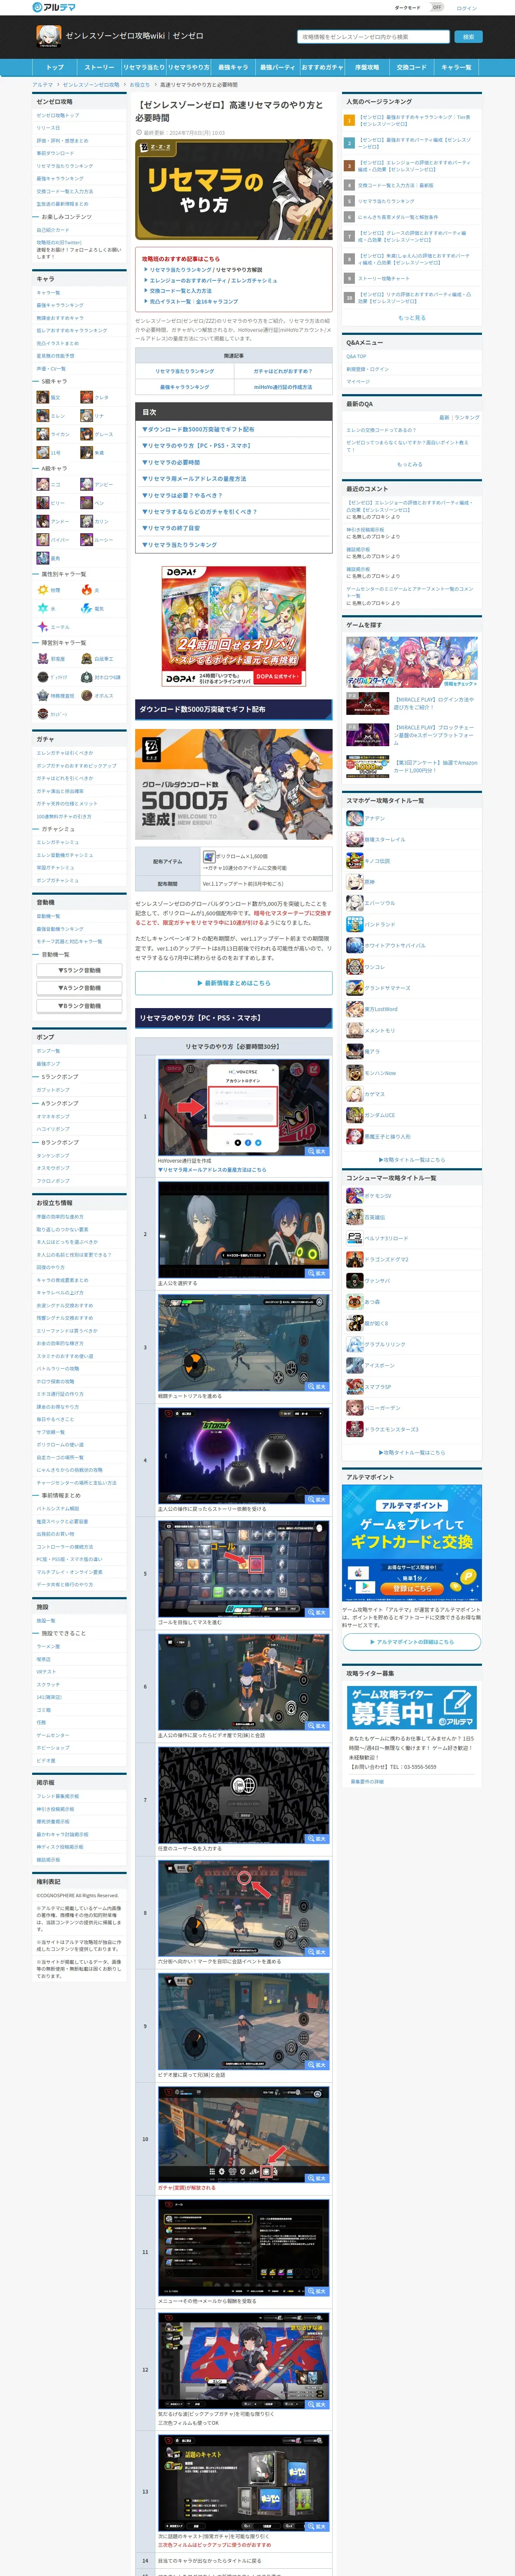Open the キャラ一覧 navigation tab

point(456,67)
